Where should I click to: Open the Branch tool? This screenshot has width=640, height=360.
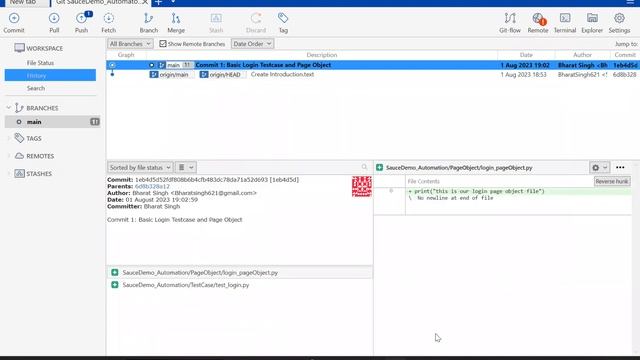point(149,23)
